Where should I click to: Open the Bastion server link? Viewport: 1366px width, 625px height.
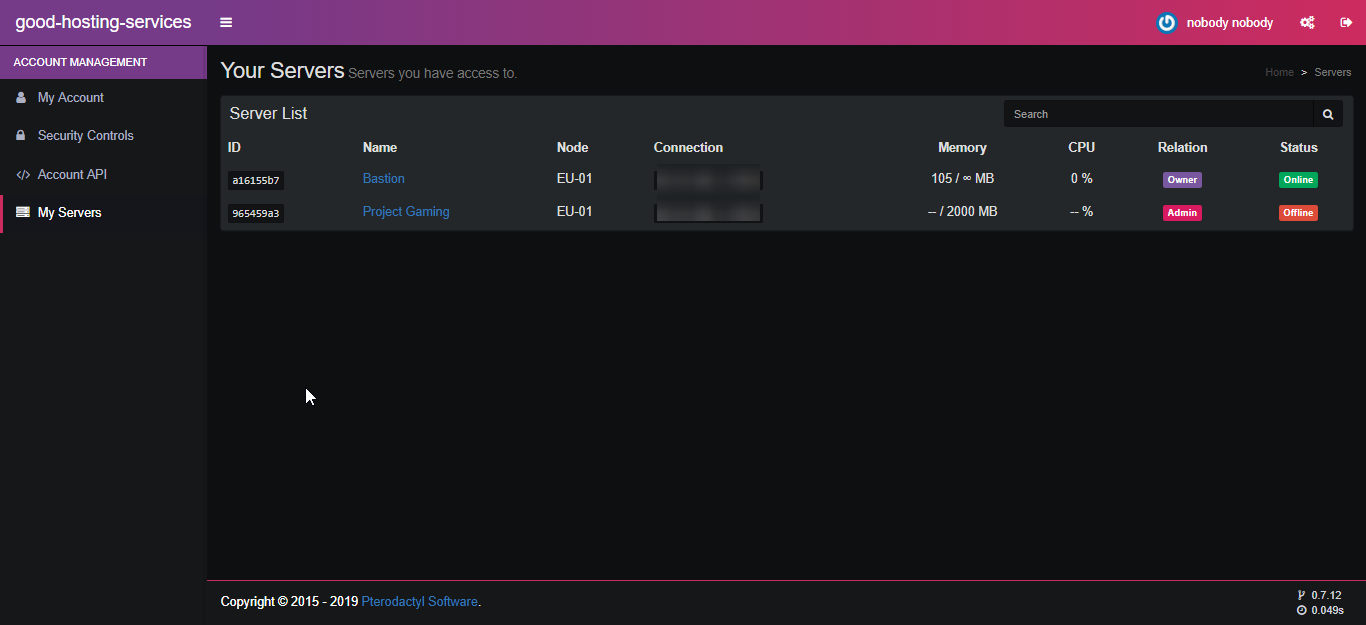click(x=383, y=179)
